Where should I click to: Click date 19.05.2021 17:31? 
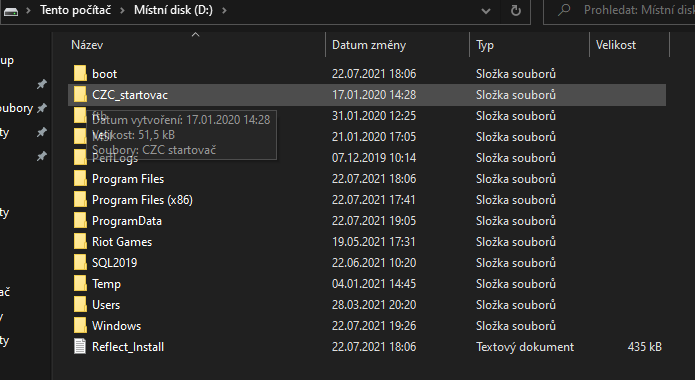click(374, 242)
